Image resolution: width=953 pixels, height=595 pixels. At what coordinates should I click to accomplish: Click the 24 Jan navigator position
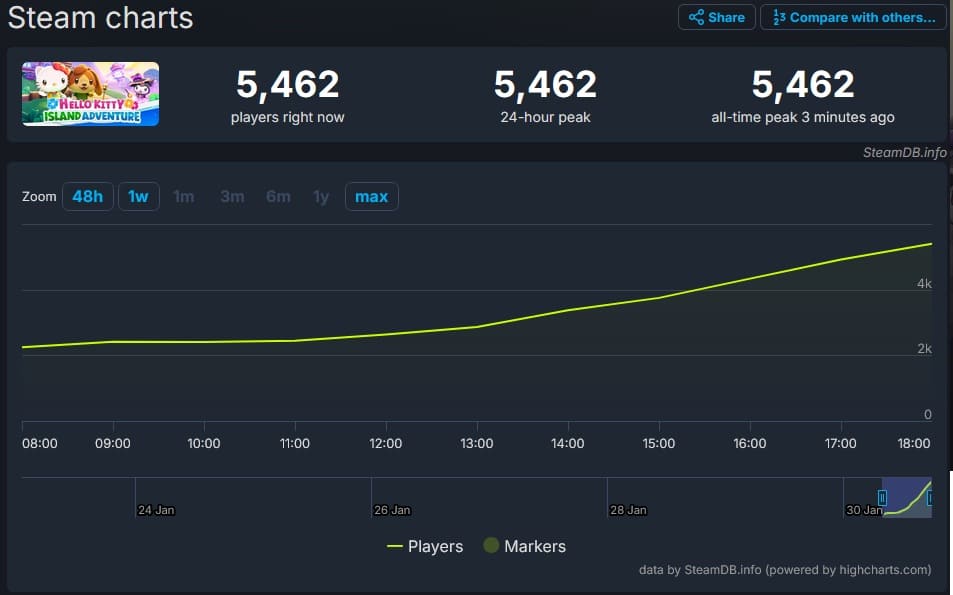pyautogui.click(x=155, y=510)
